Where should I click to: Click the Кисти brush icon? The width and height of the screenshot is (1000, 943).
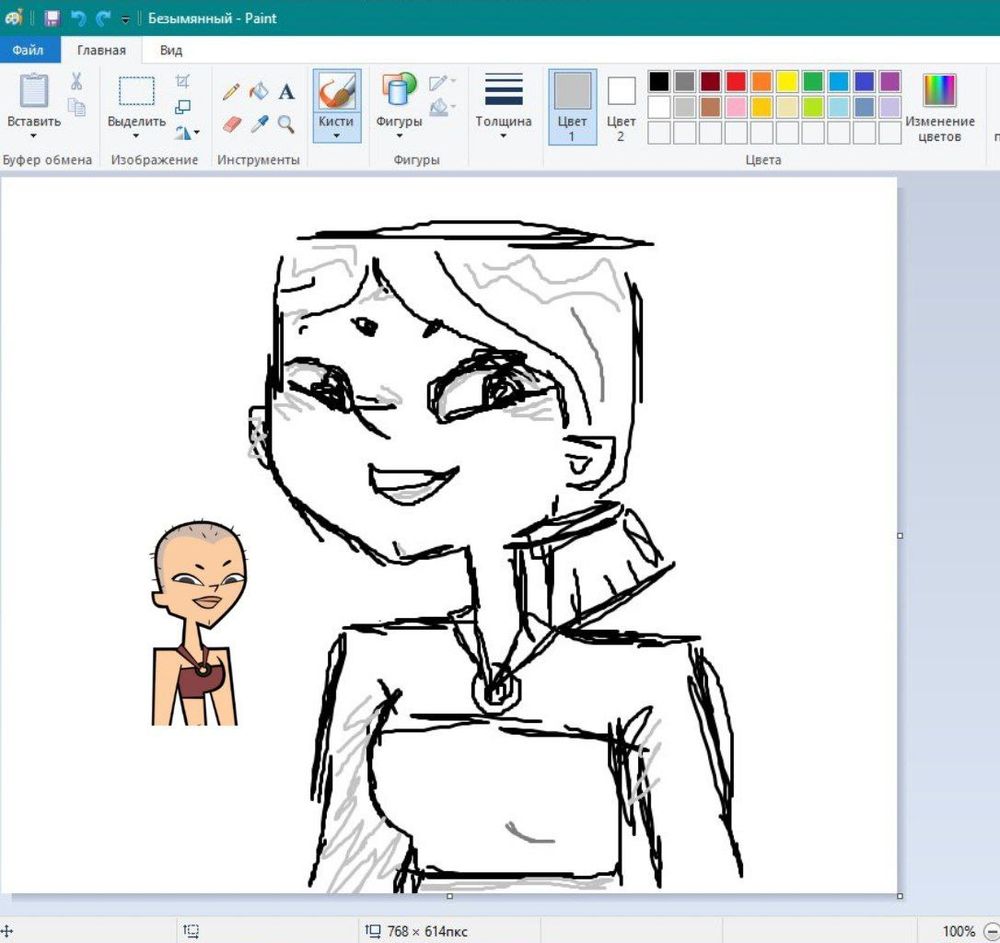coord(337,91)
